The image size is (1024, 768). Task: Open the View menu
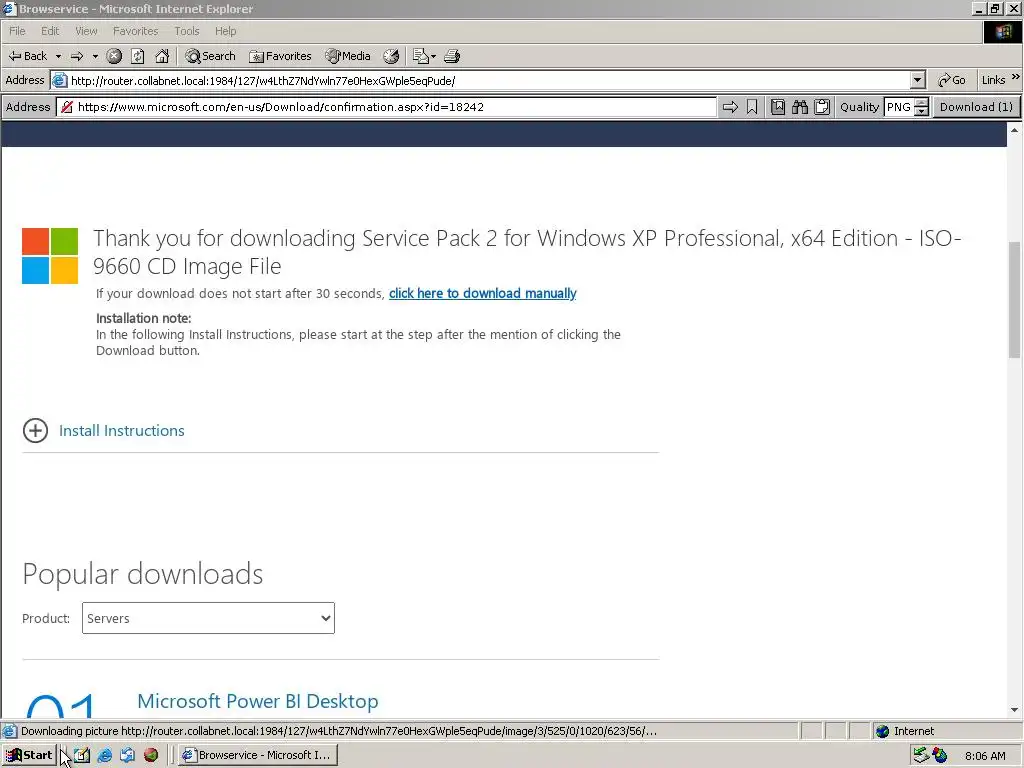pos(86,31)
